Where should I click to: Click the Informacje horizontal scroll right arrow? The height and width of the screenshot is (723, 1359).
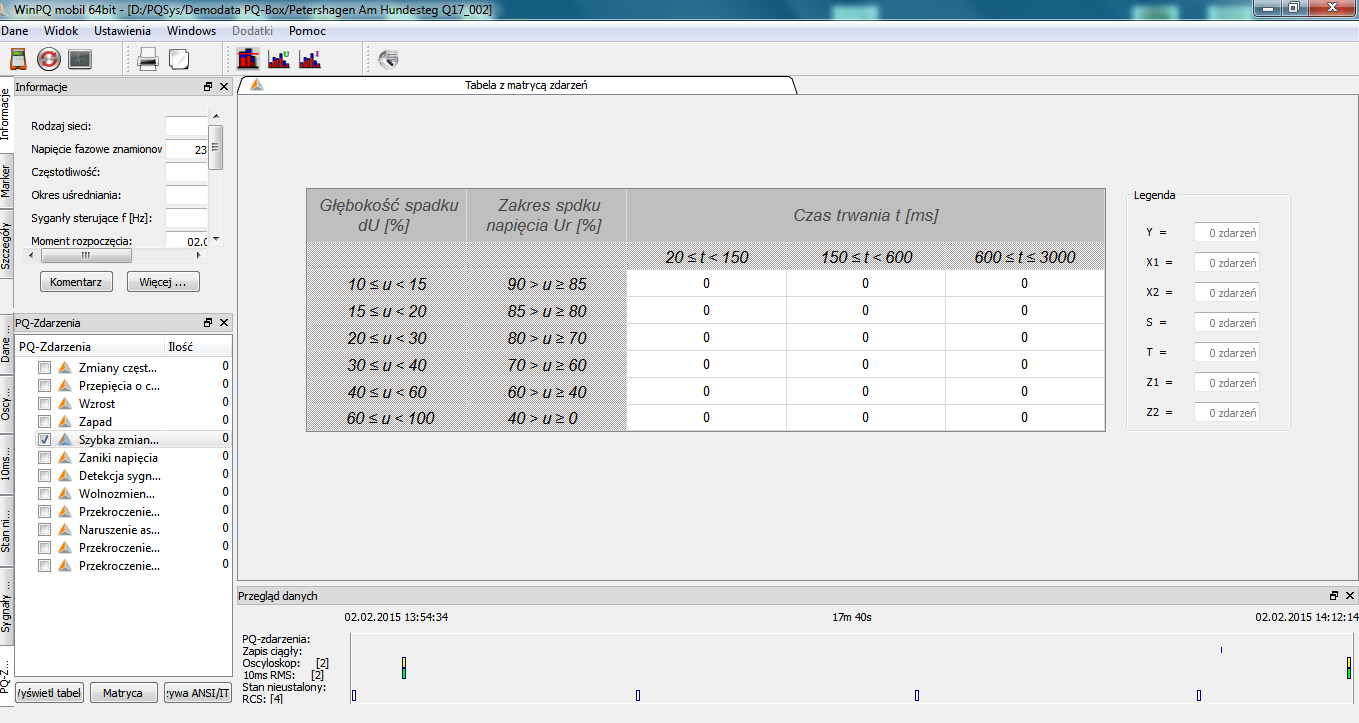[198, 255]
